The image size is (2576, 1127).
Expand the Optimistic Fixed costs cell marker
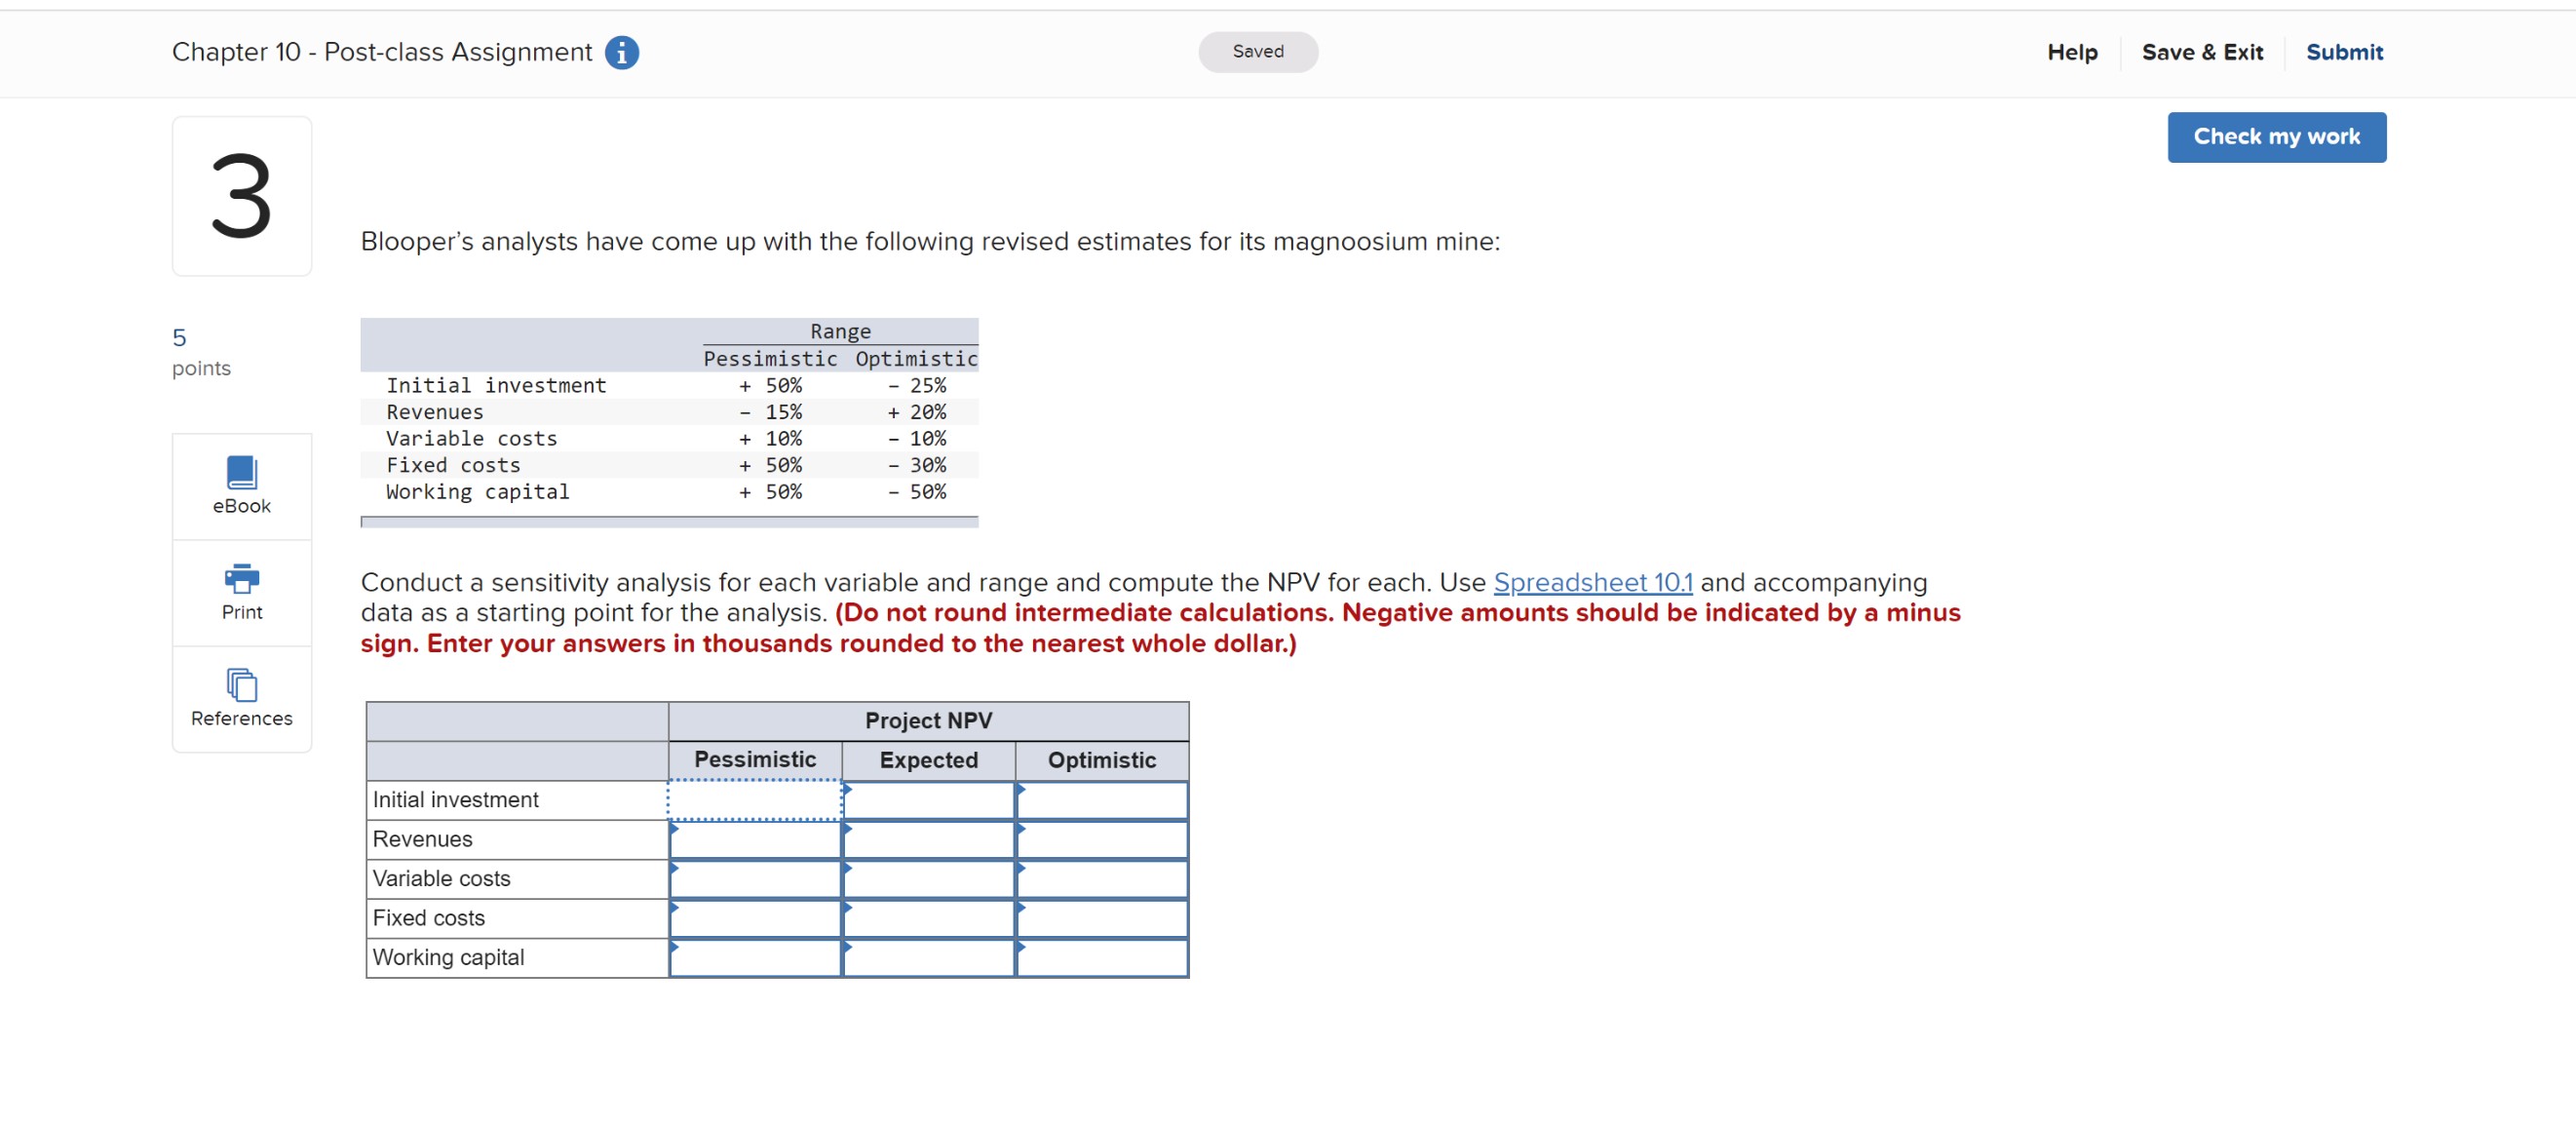tap(1020, 910)
